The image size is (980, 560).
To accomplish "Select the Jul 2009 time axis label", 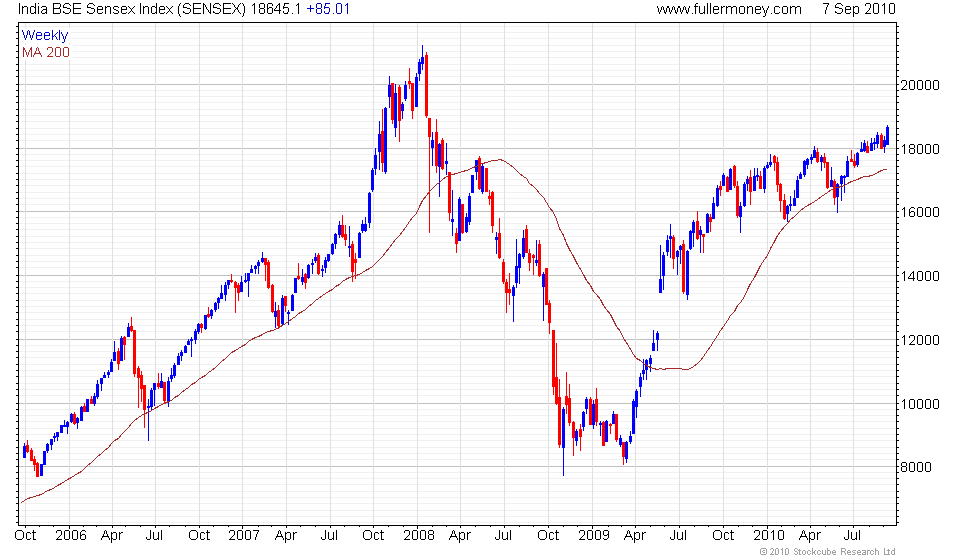I will [678, 535].
